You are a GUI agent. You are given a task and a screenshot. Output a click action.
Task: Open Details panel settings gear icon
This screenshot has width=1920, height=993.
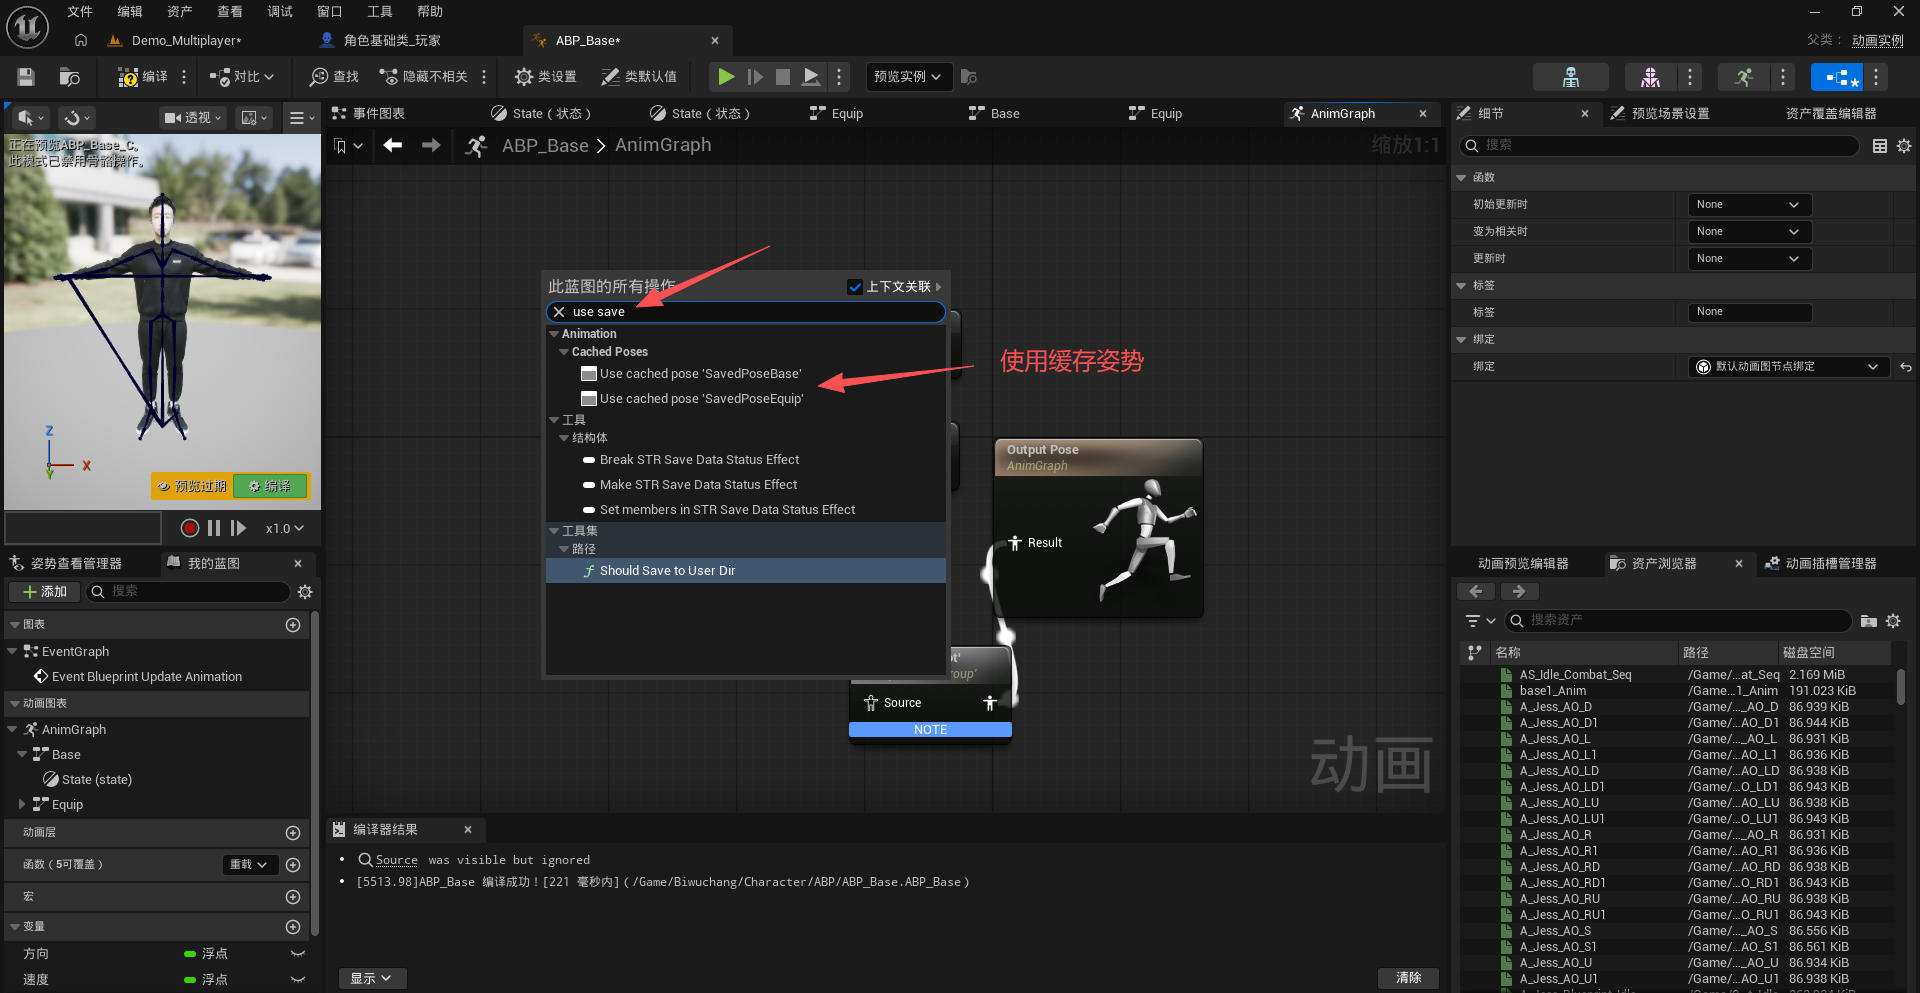(1903, 146)
